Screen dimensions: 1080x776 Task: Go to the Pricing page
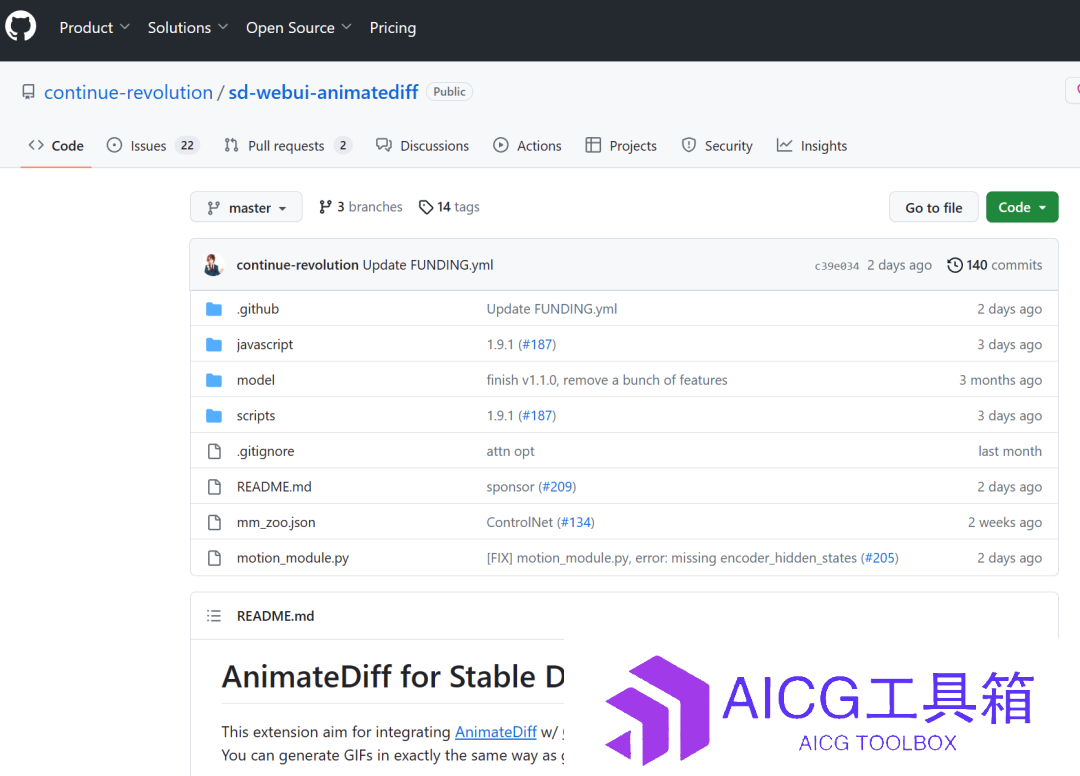tap(393, 28)
